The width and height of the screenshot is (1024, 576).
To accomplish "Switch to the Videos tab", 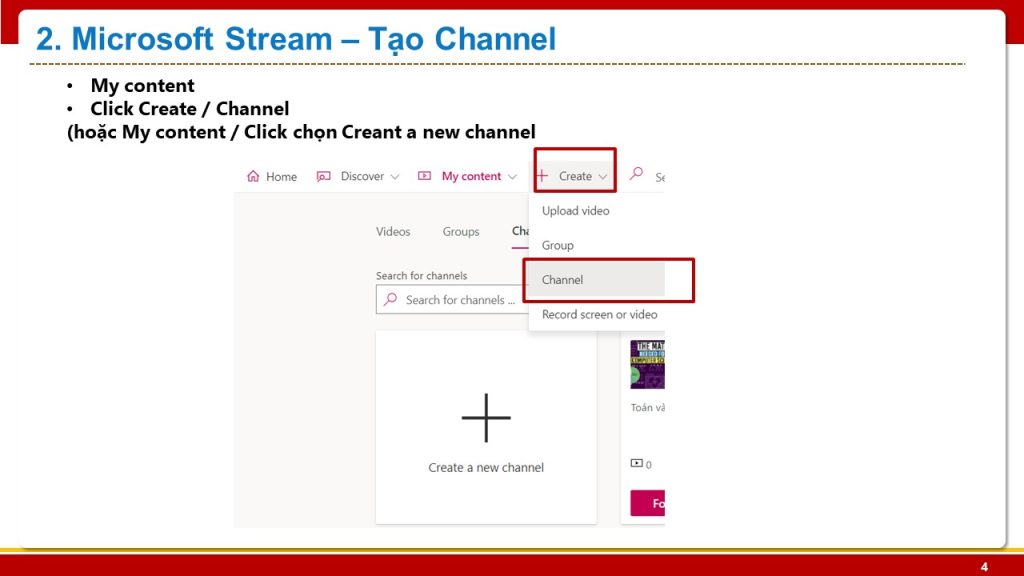I will 393,231.
